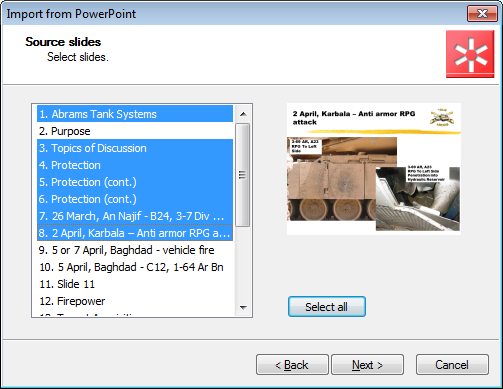Select slide 7 26 March, An Najif
Screen dimensions: 503x389
pos(135,216)
